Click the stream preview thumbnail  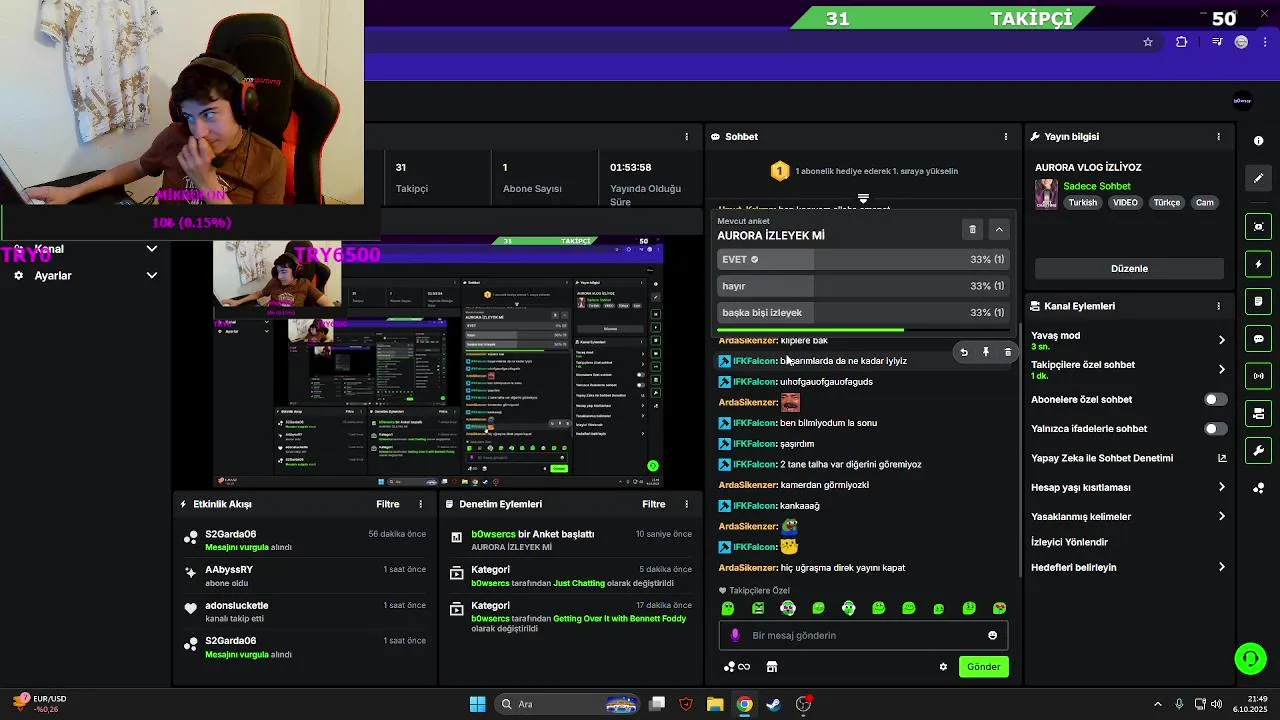(x=439, y=362)
